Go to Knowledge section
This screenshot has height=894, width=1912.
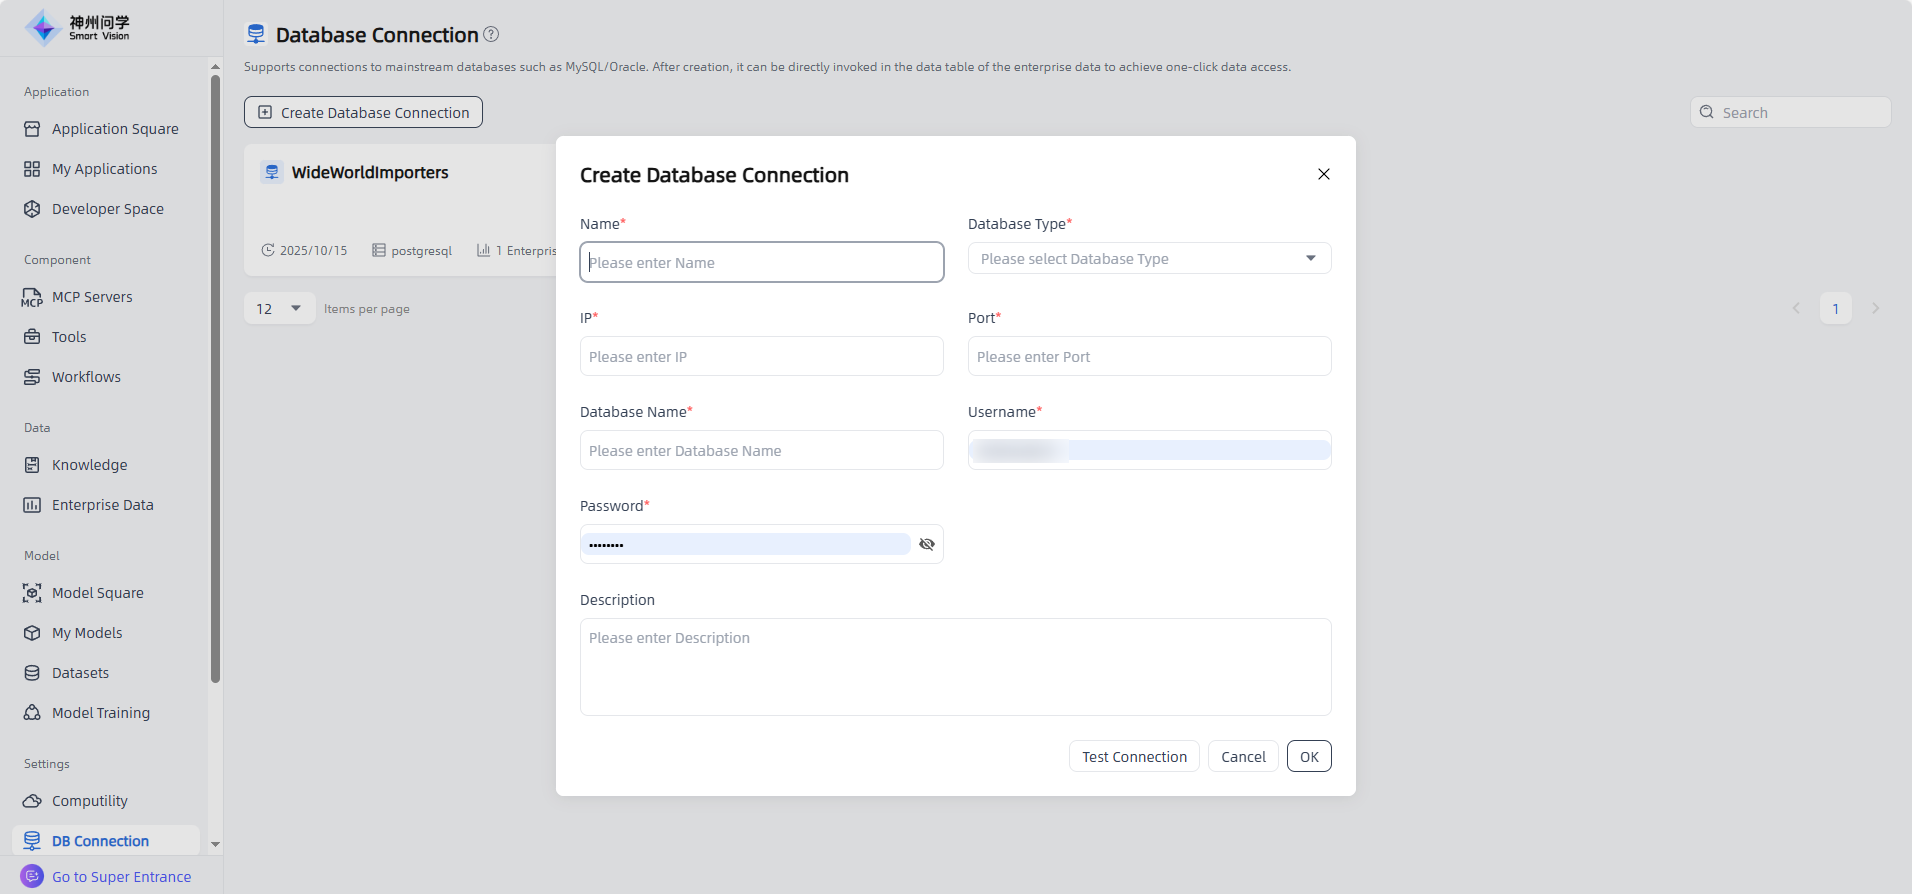coord(89,465)
